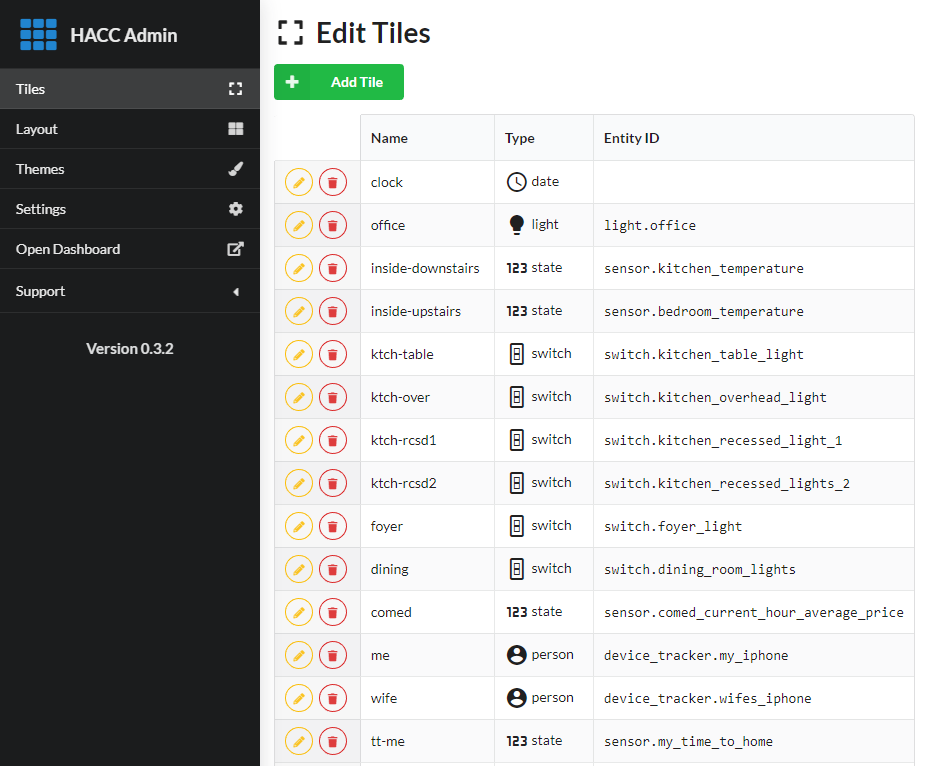The image size is (939, 766).
Task: Click the edit pencil icon for clock tile
Action: point(299,182)
